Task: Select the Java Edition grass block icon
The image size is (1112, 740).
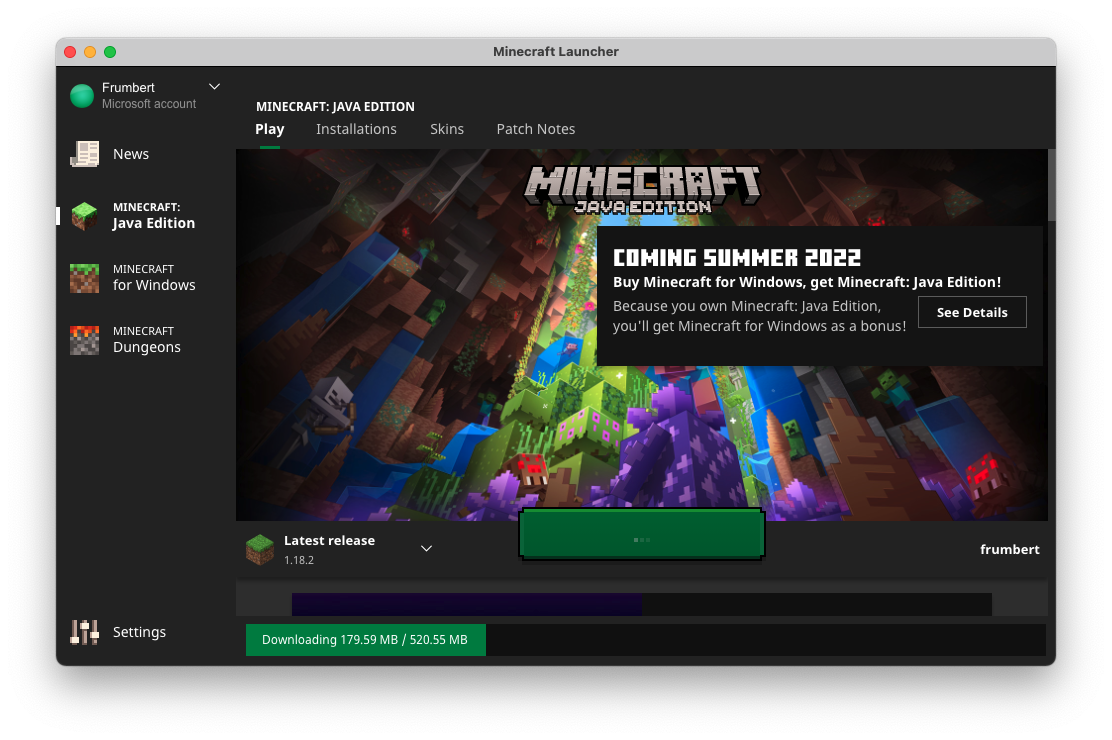Action: coord(84,216)
